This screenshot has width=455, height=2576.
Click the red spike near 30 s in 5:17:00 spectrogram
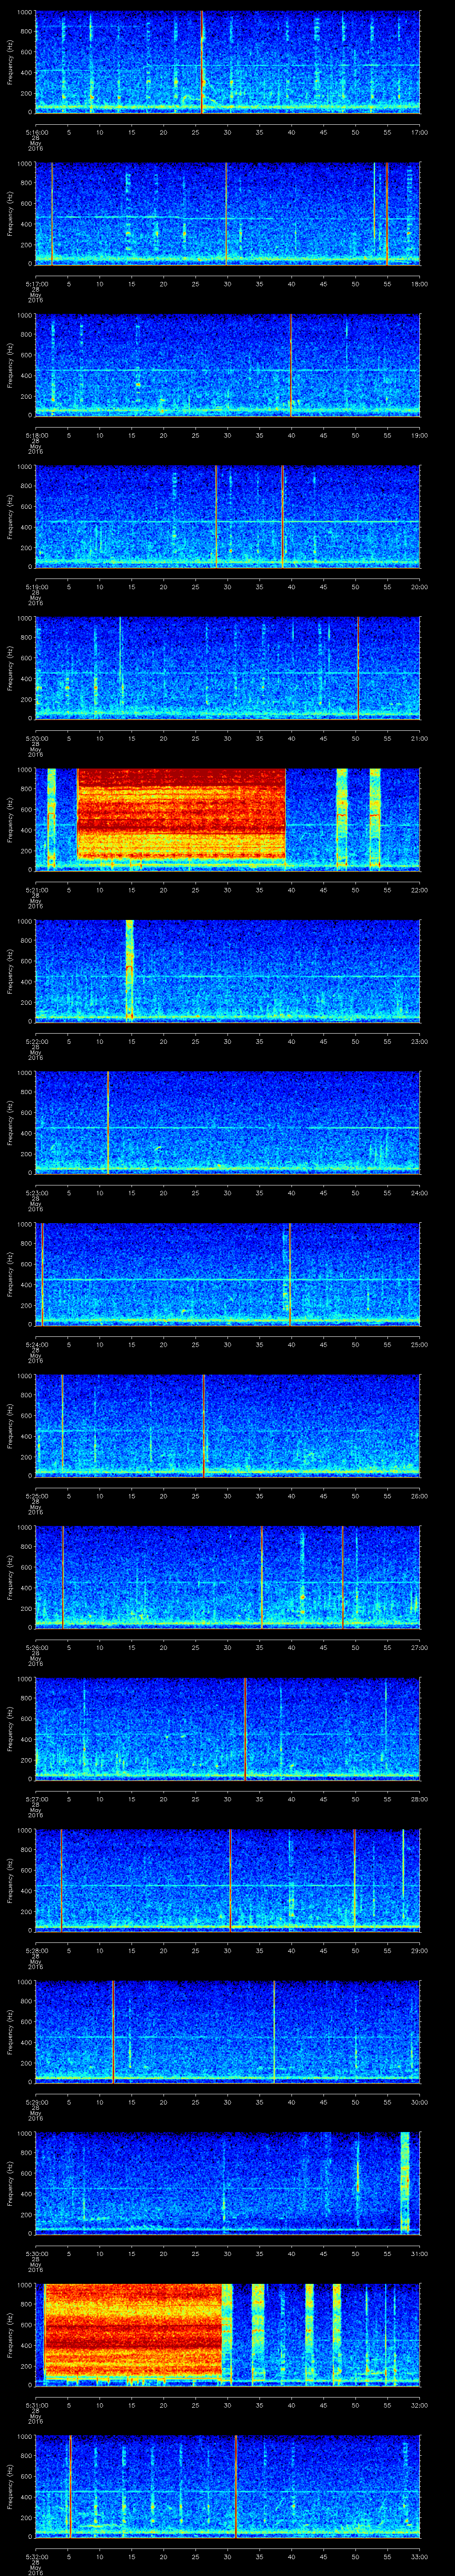pyautogui.click(x=226, y=213)
